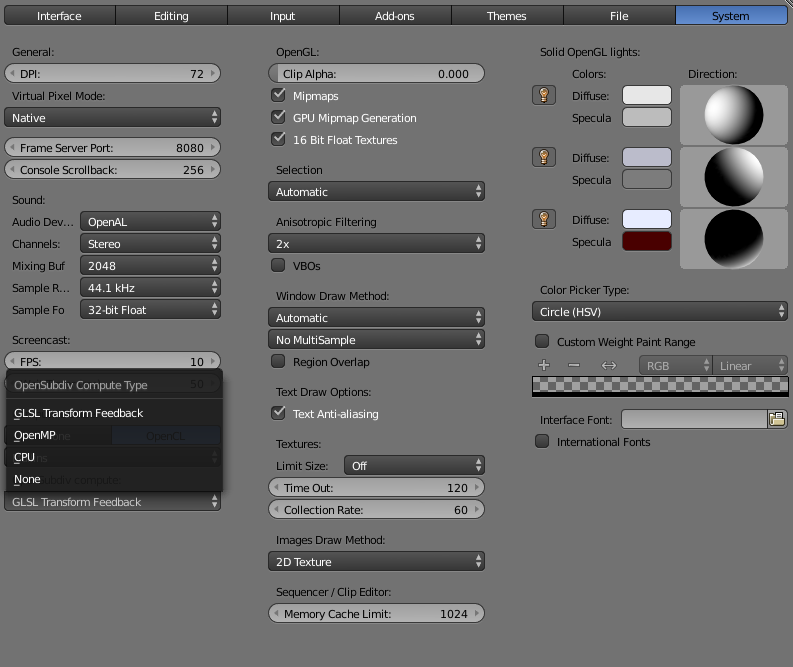The height and width of the screenshot is (667, 793).
Task: Increase the Time Out value with the right arrow
Action: (x=477, y=487)
